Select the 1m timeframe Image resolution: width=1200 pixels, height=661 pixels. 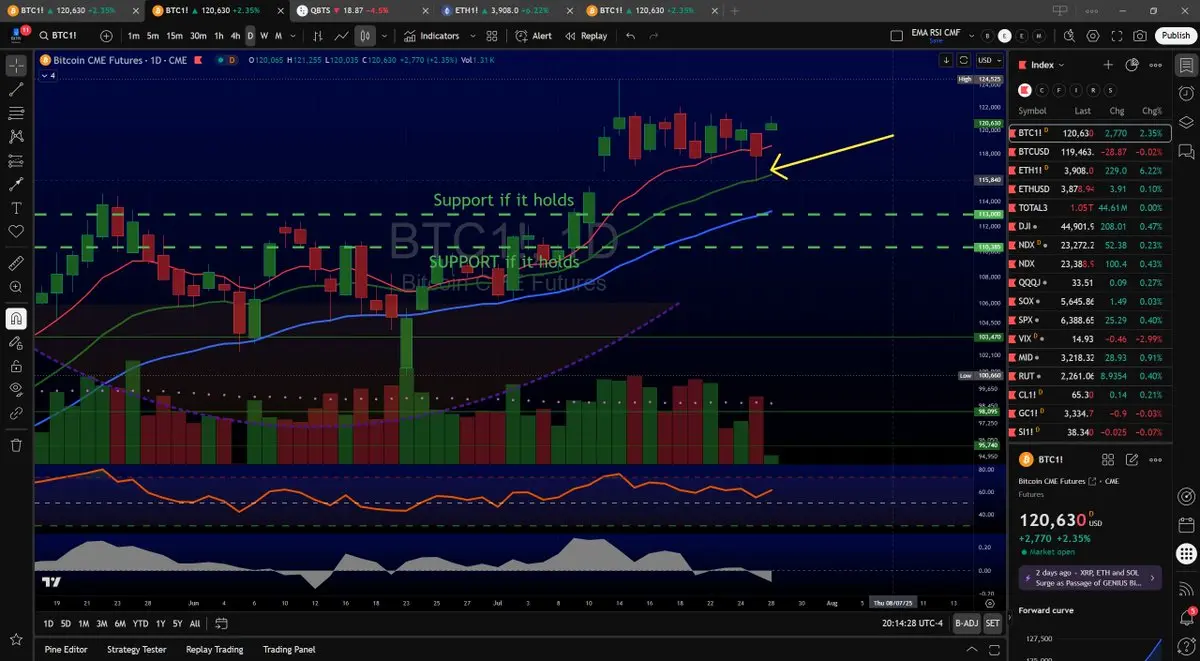[x=133, y=35]
